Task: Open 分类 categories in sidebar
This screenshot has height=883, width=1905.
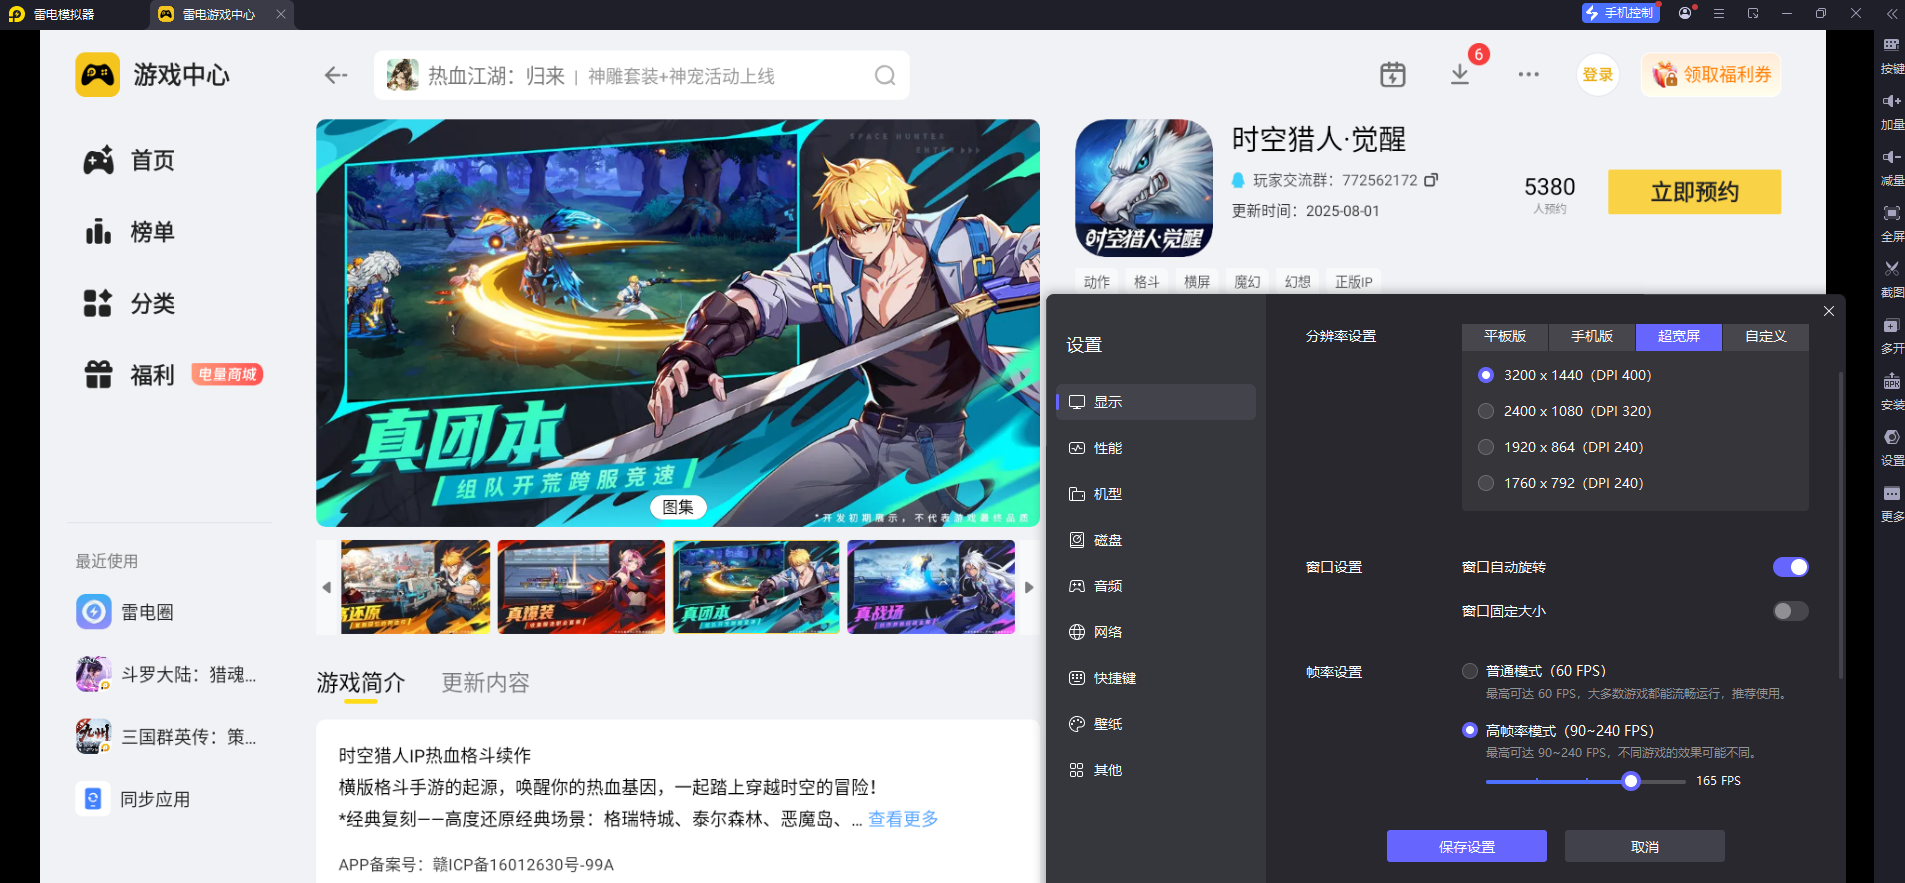Action: tap(129, 303)
